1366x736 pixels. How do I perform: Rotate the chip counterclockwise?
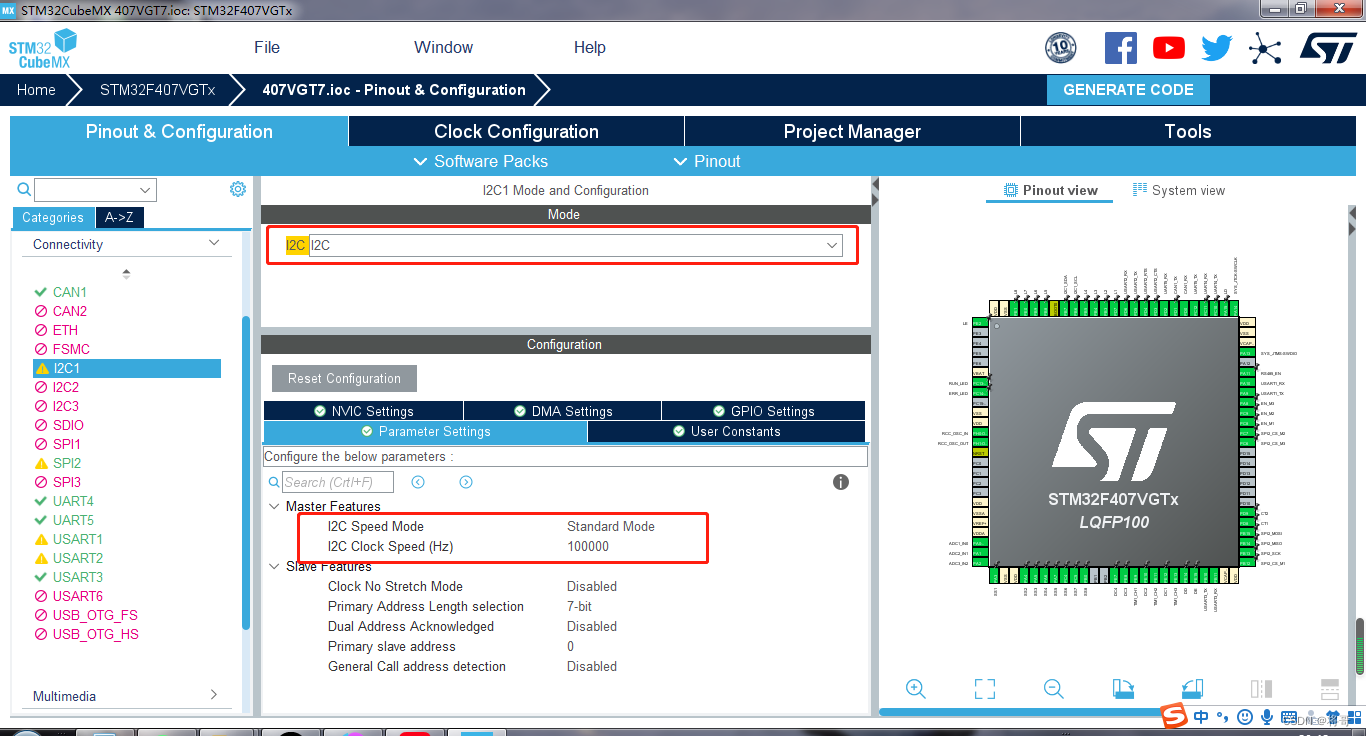[x=1190, y=689]
